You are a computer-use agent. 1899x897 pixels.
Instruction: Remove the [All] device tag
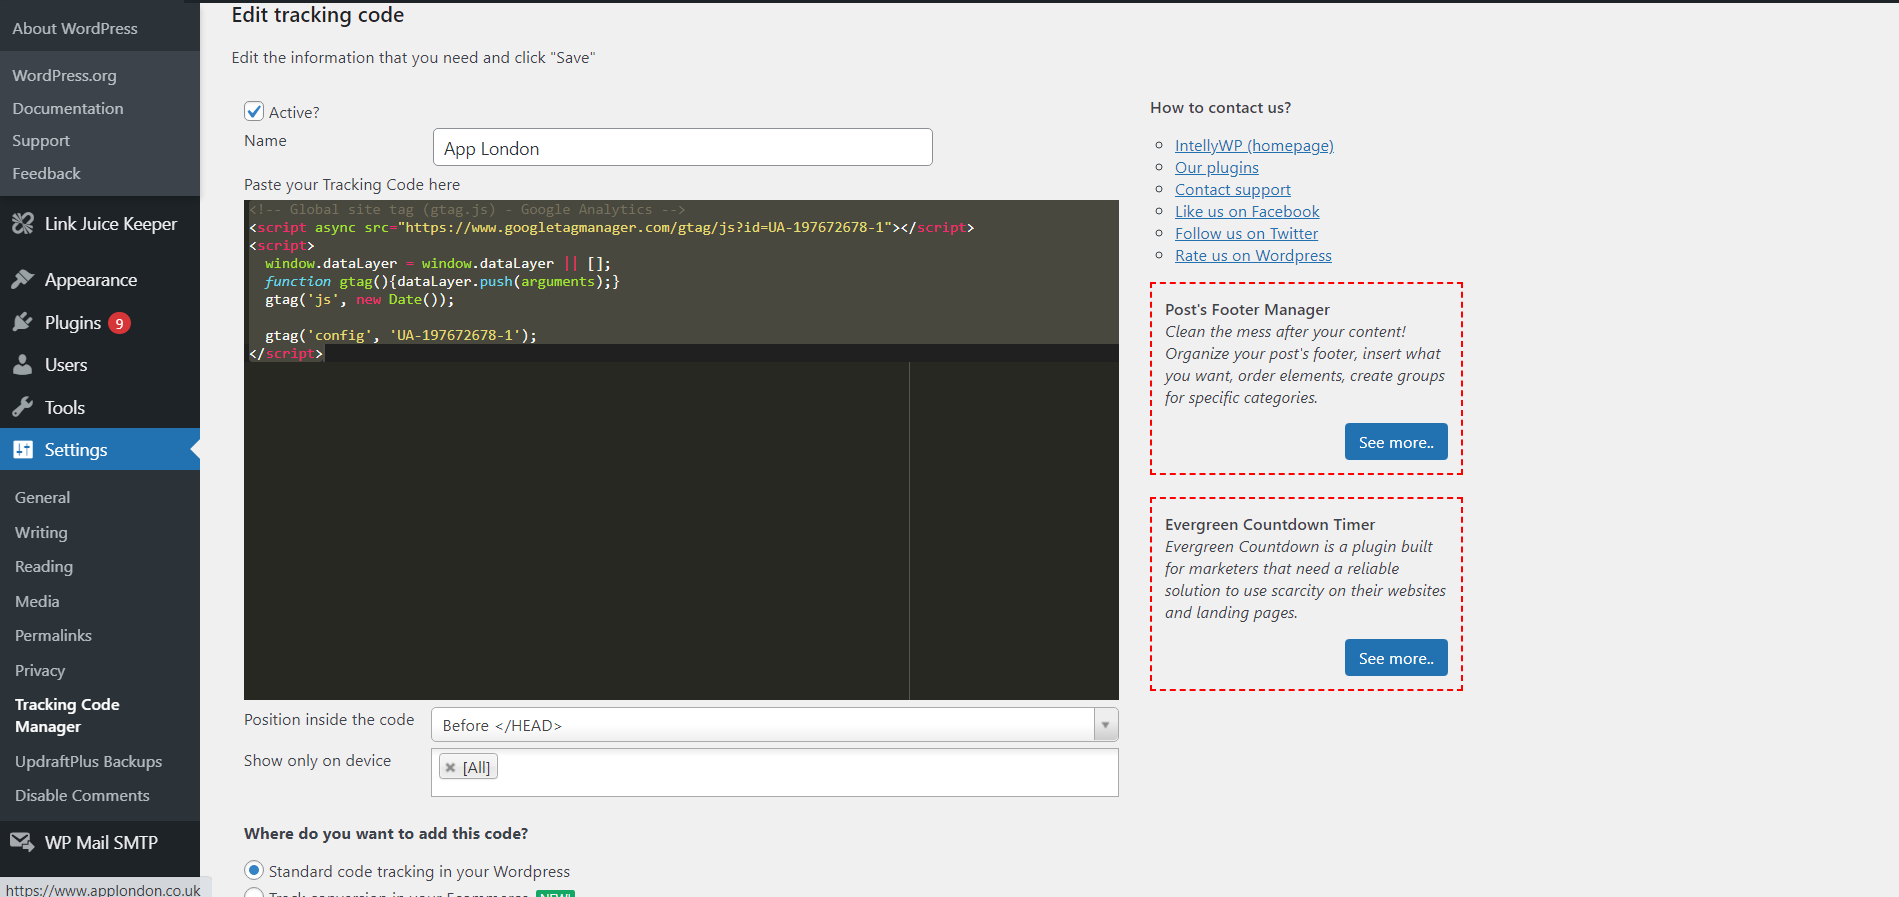point(451,768)
